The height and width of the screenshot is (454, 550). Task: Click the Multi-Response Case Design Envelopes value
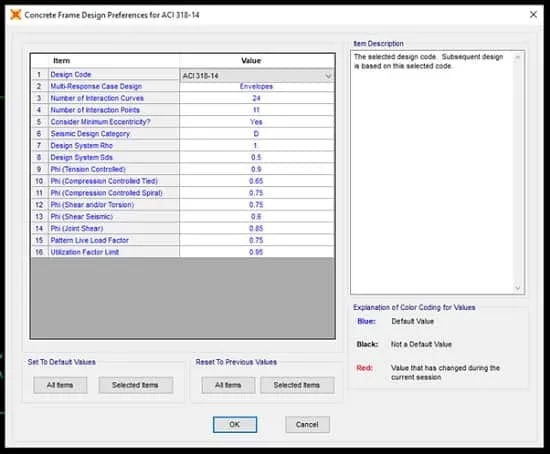256,86
